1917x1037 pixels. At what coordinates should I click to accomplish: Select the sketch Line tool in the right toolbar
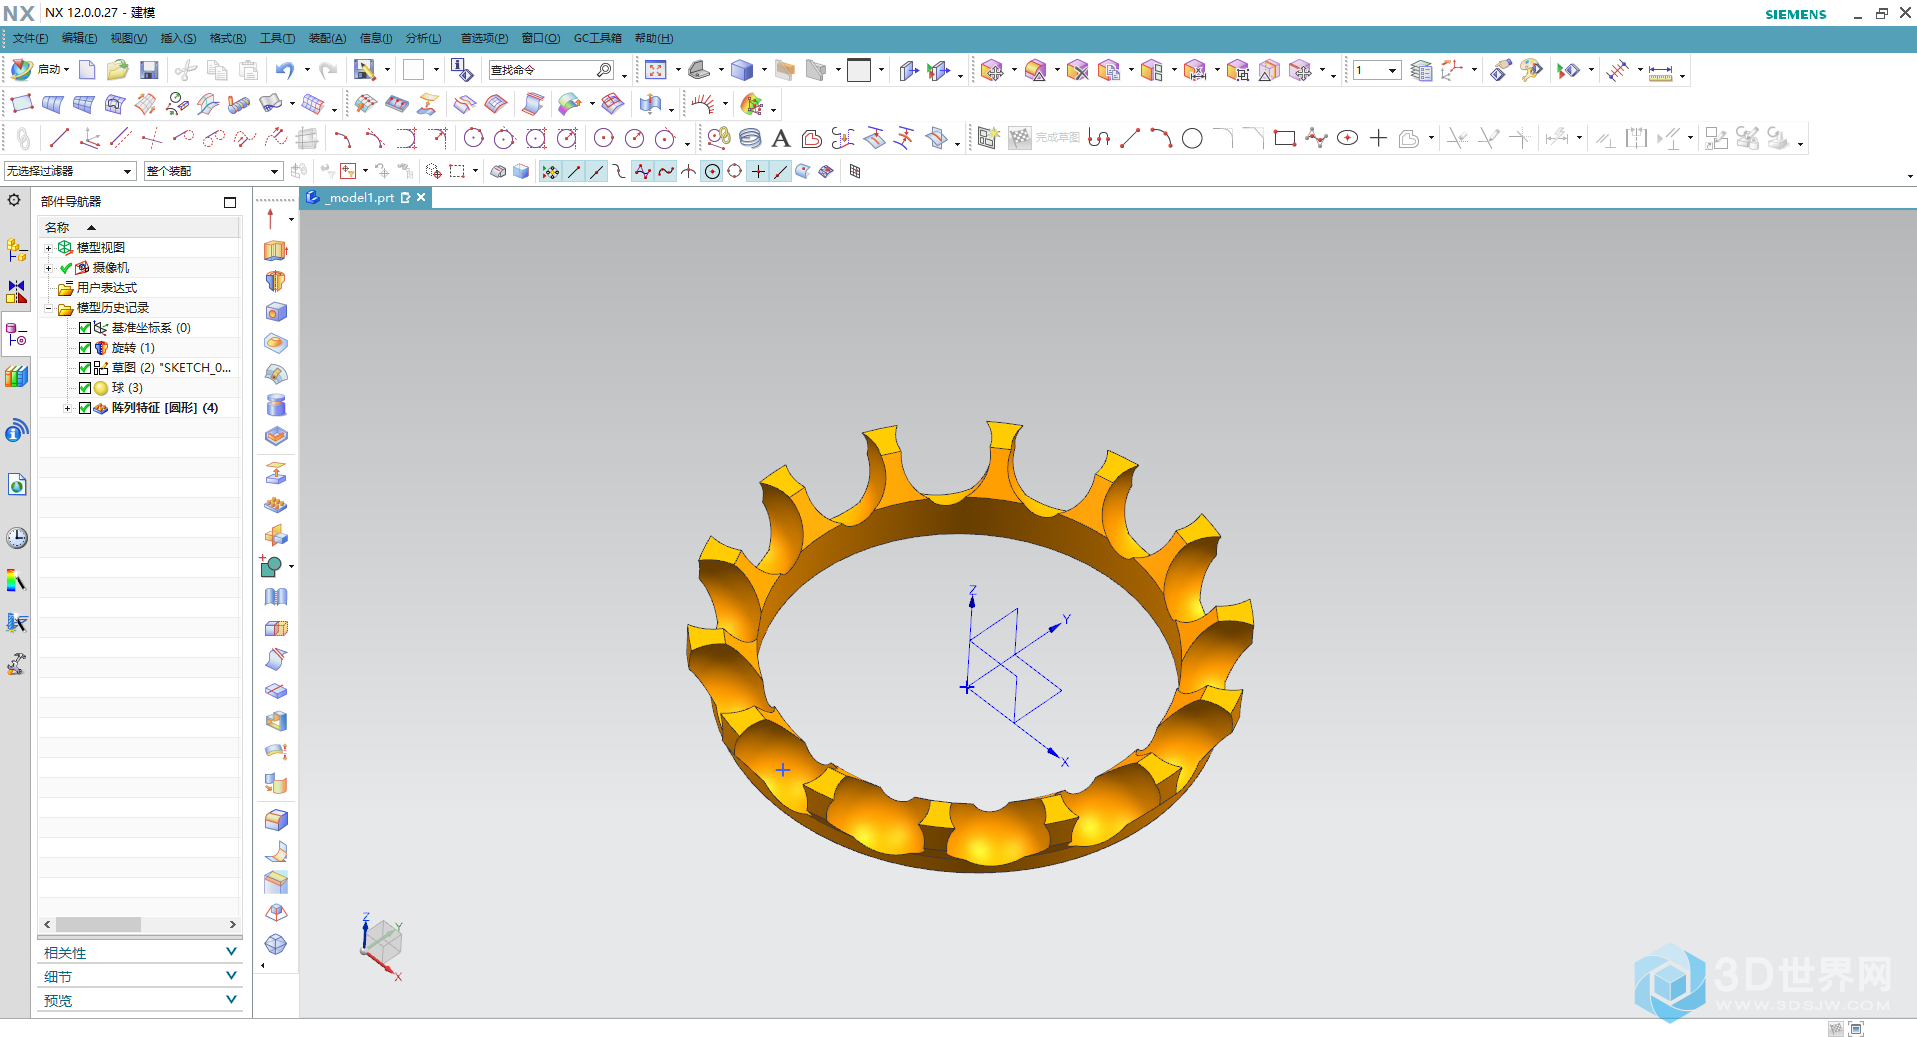tap(1130, 139)
